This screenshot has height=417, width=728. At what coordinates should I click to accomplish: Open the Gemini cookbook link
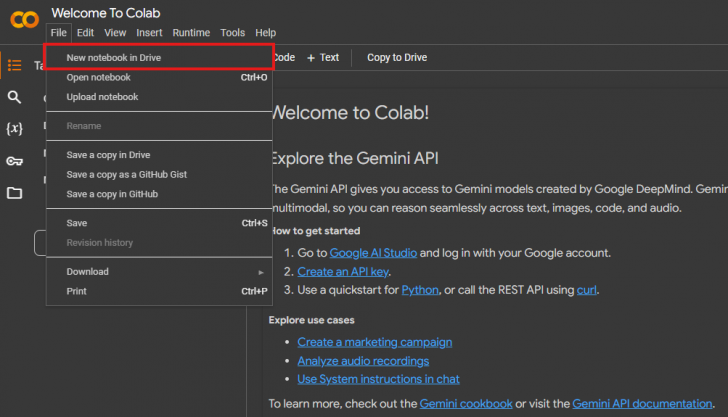(x=466, y=404)
